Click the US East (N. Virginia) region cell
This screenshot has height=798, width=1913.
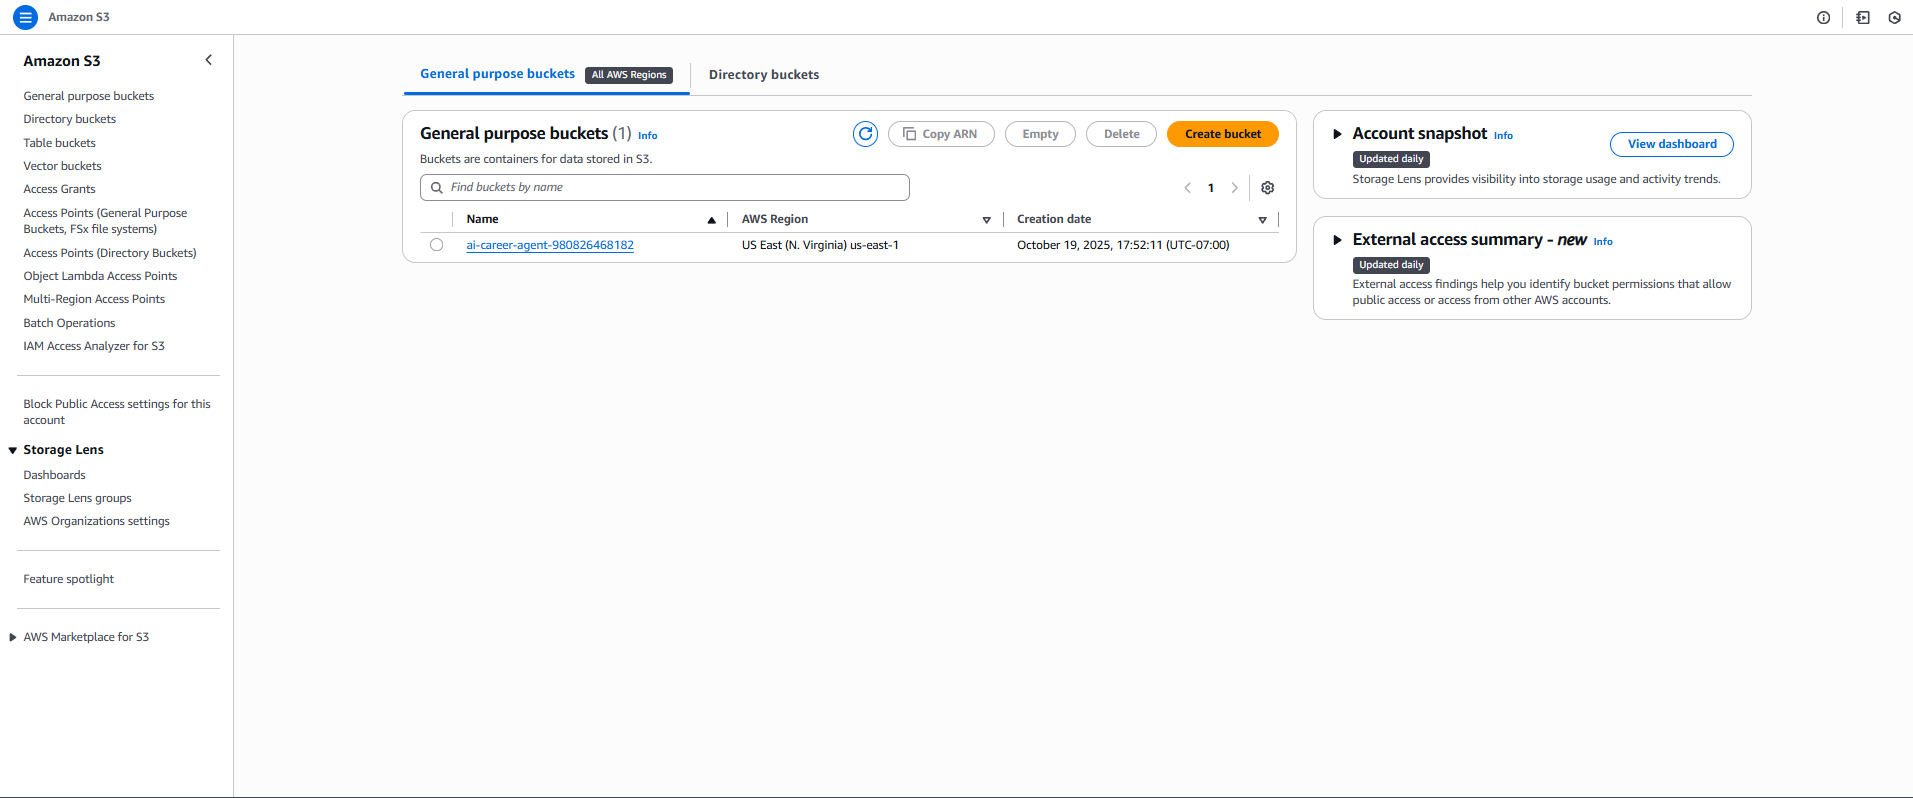click(x=820, y=245)
